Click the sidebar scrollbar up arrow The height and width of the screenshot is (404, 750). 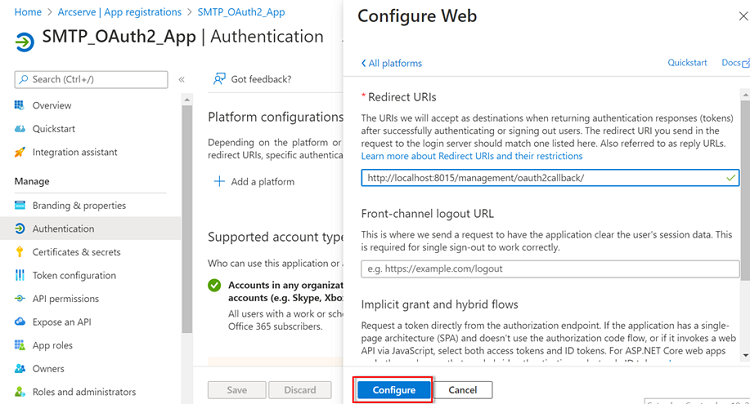click(187, 99)
